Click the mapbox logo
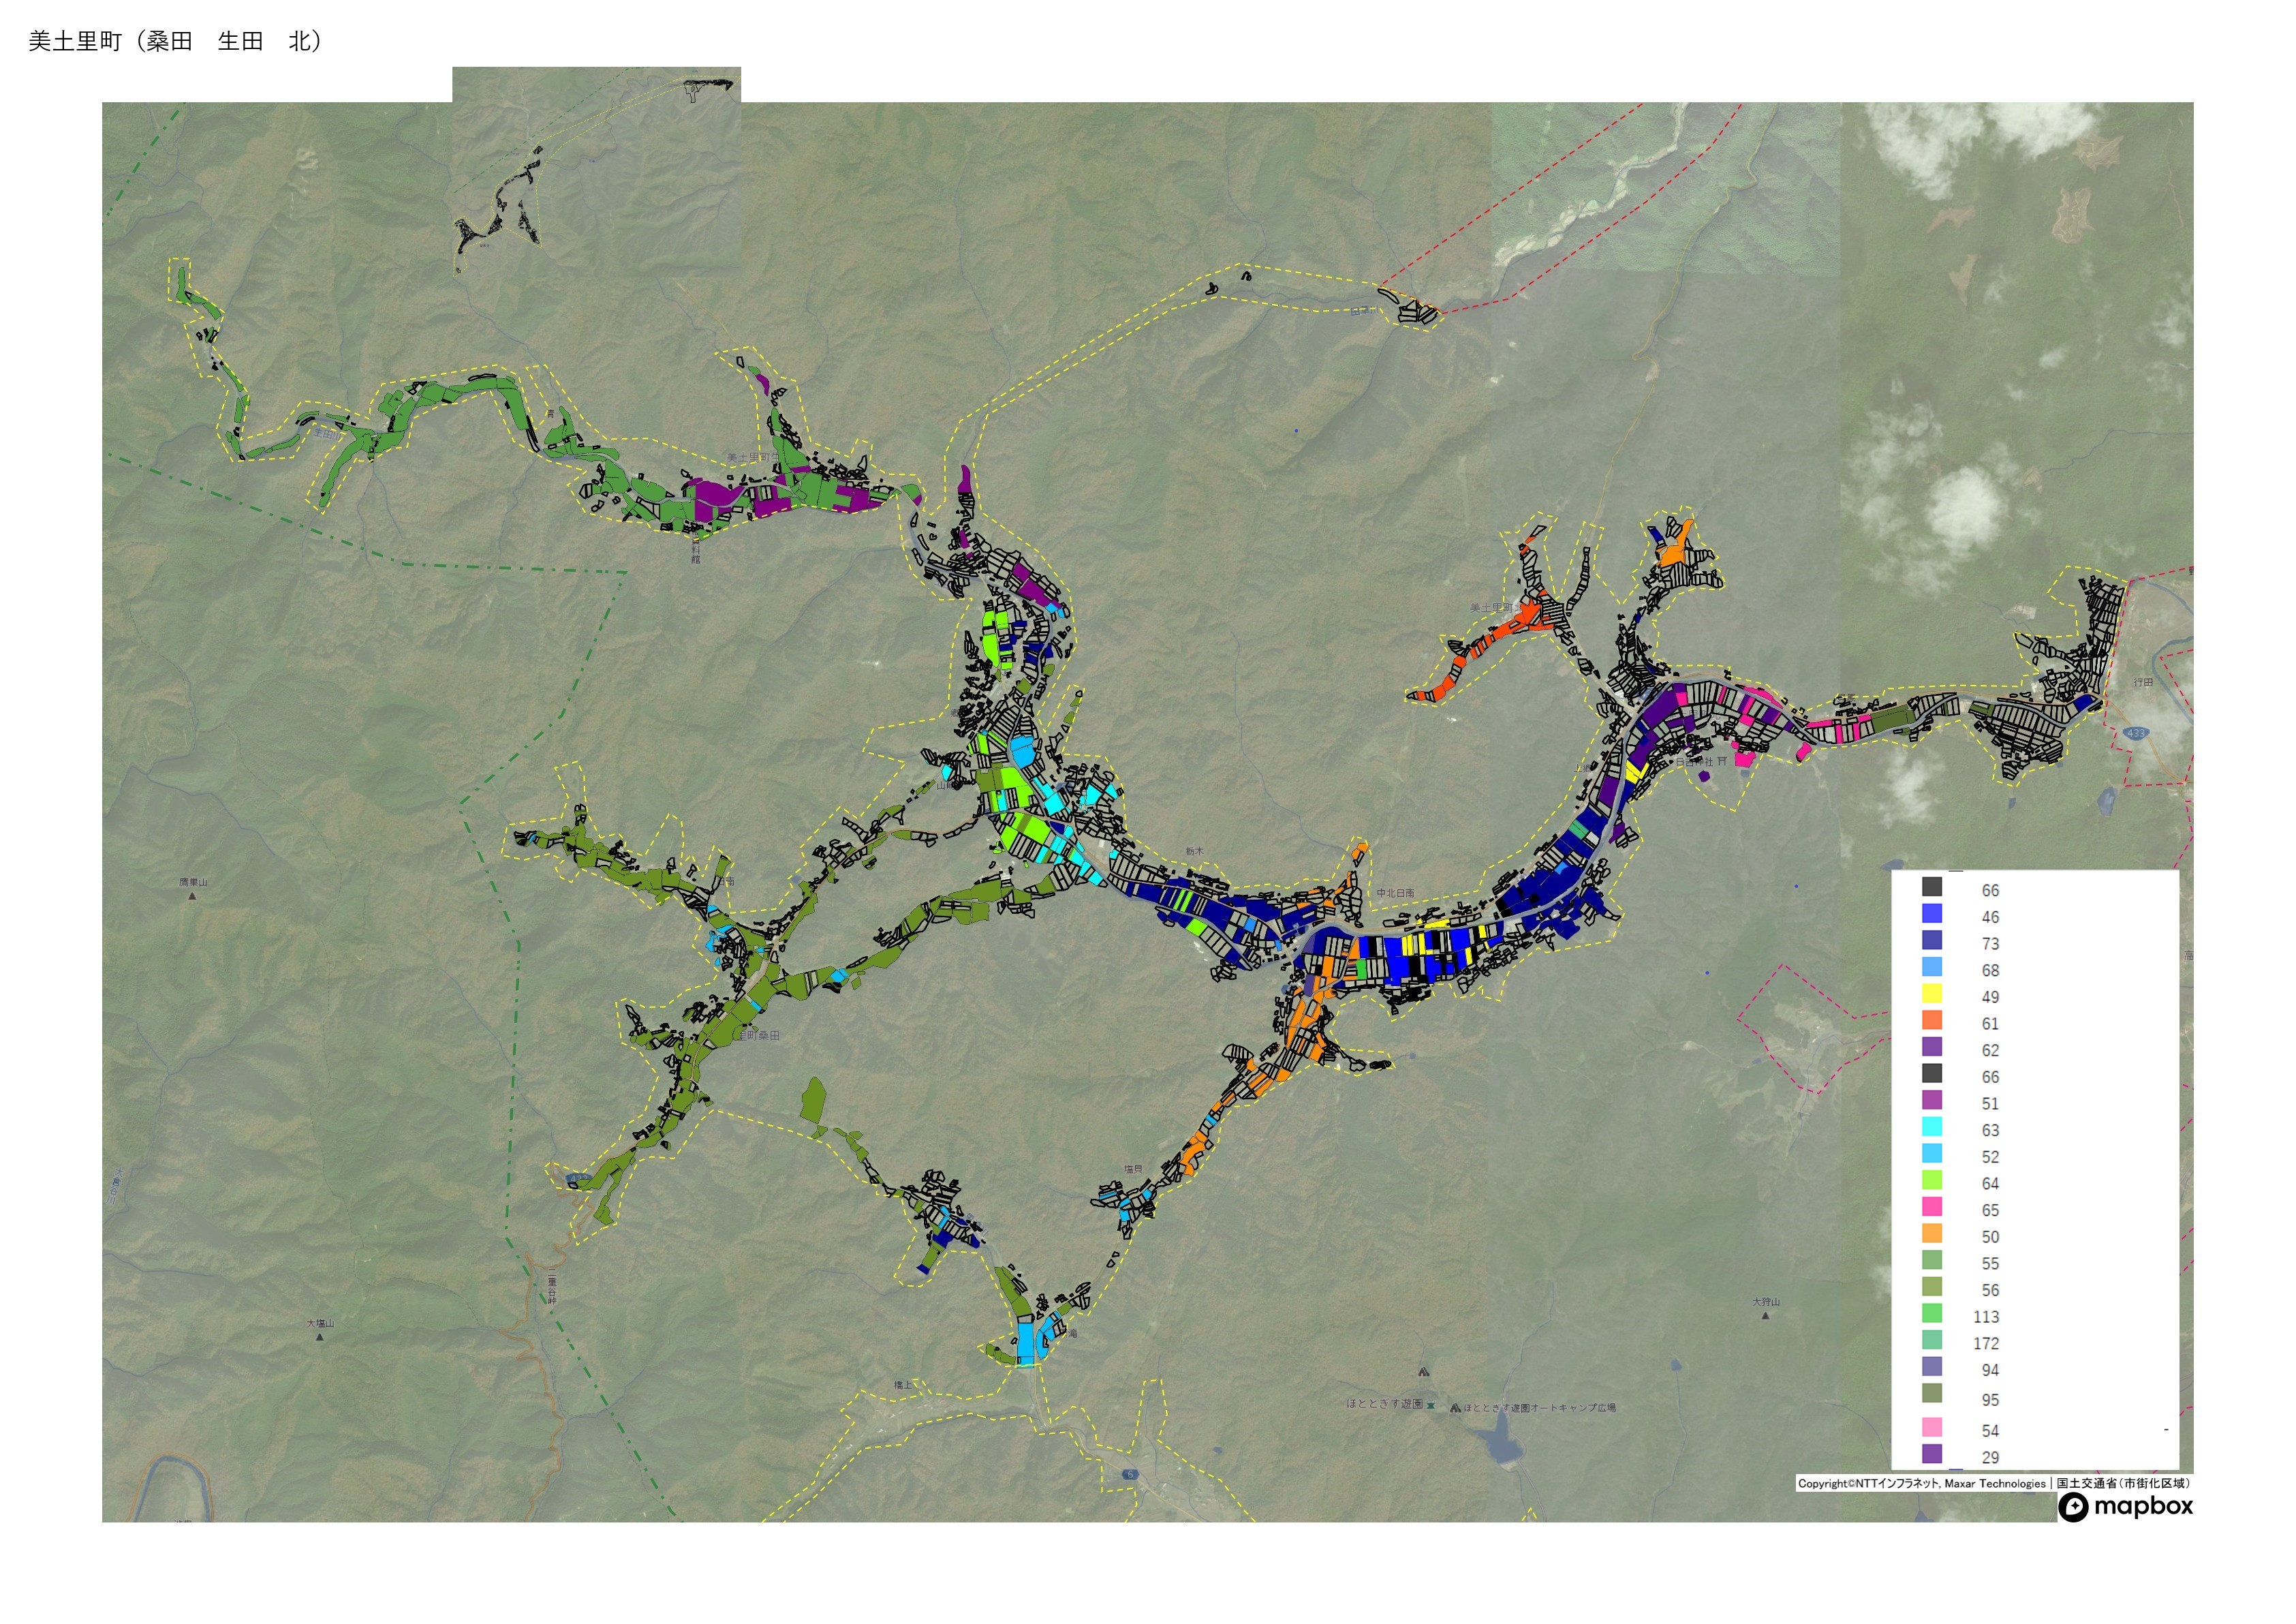 (2125, 1507)
